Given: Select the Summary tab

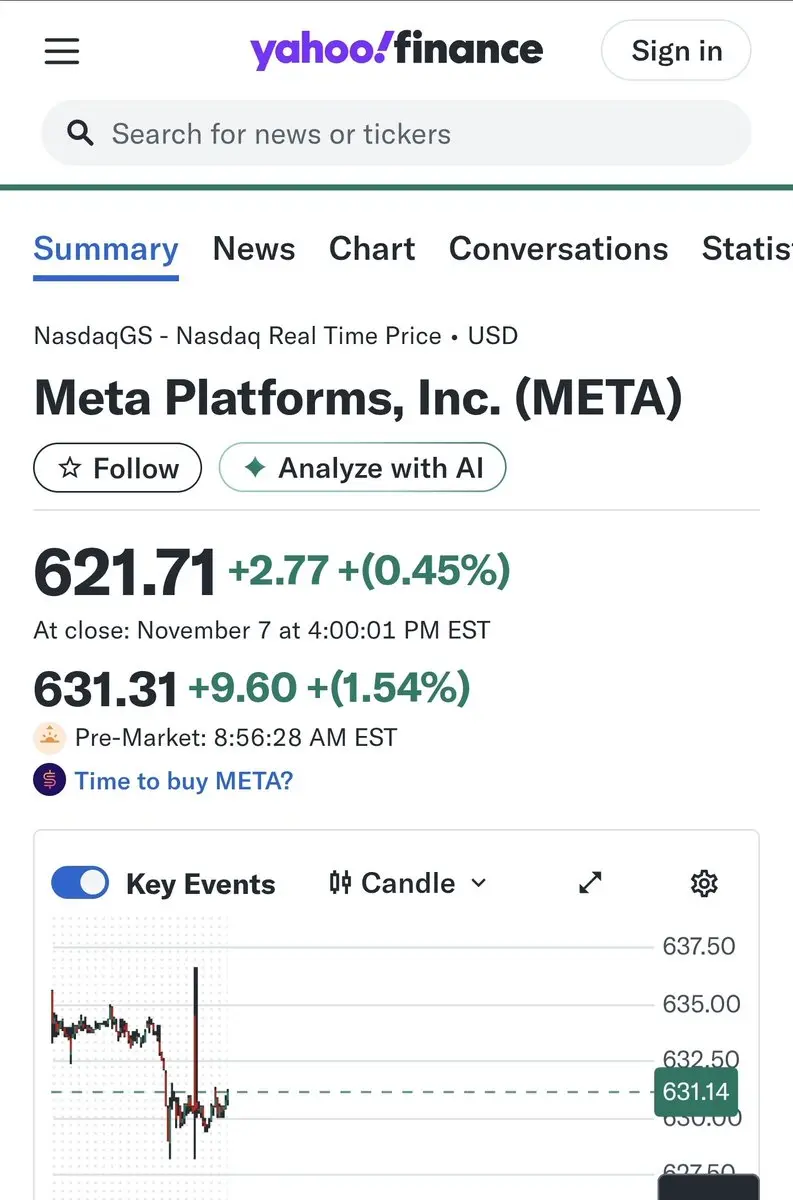Looking at the screenshot, I should 106,249.
